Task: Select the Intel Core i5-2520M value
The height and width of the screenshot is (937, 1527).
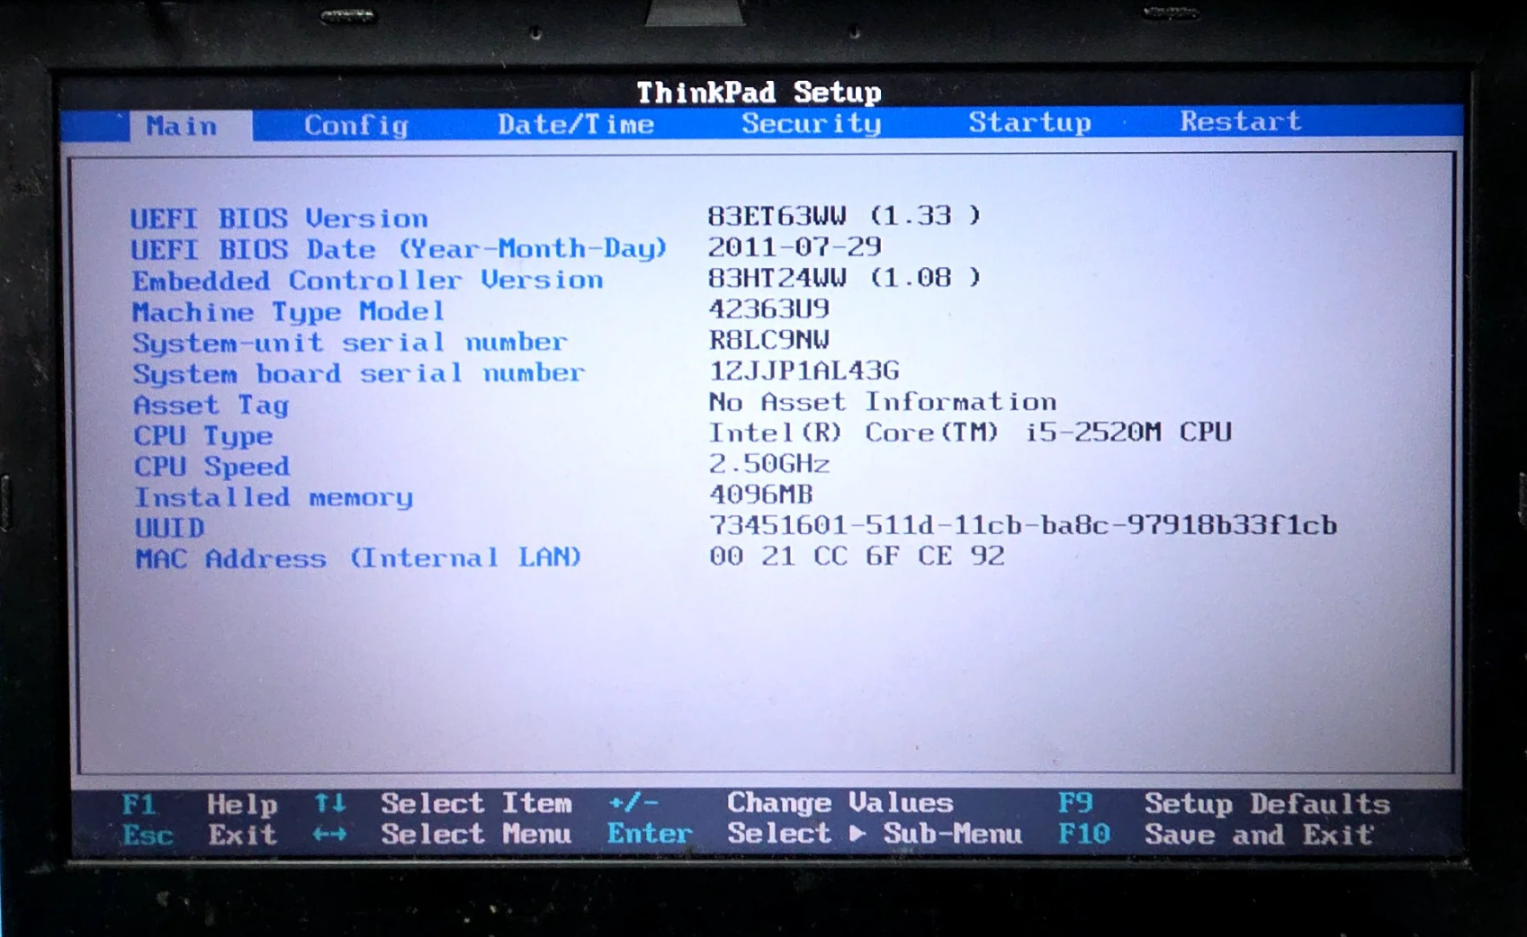Action: 970,432
